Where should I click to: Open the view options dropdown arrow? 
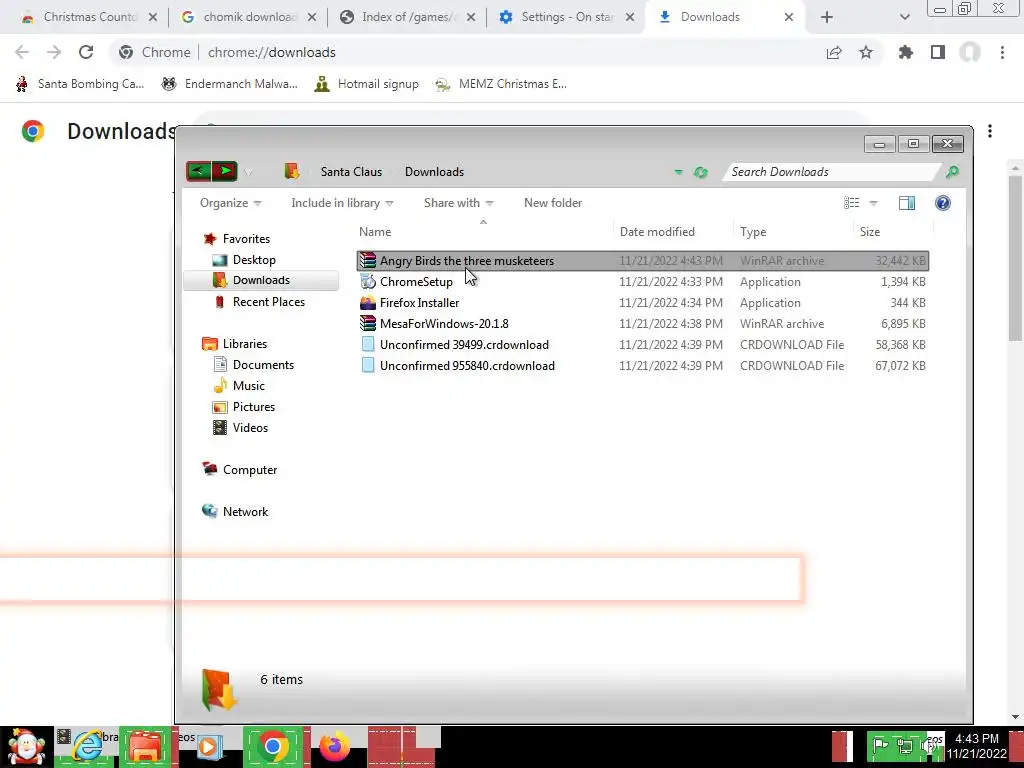[x=873, y=203]
